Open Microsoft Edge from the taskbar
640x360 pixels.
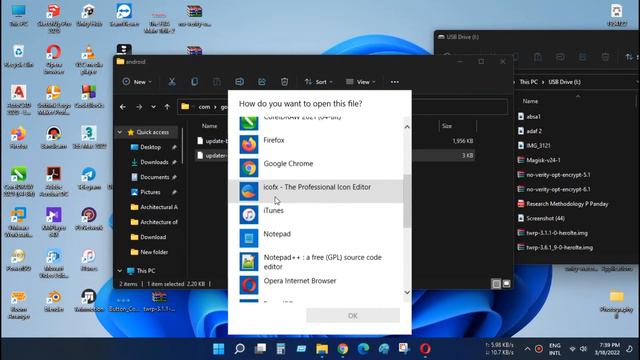coord(363,349)
